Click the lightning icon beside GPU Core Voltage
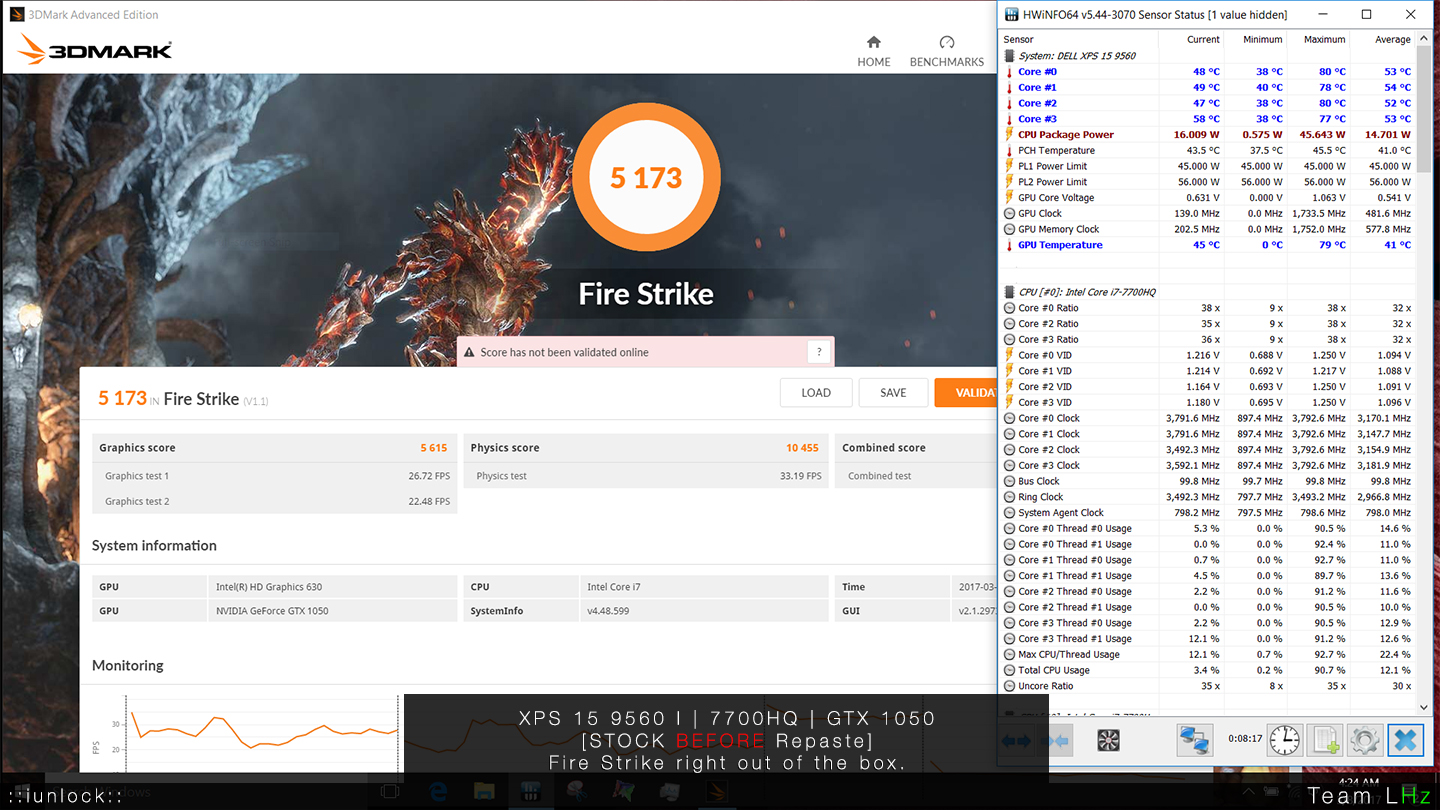This screenshot has width=1440, height=810. coord(1009,198)
